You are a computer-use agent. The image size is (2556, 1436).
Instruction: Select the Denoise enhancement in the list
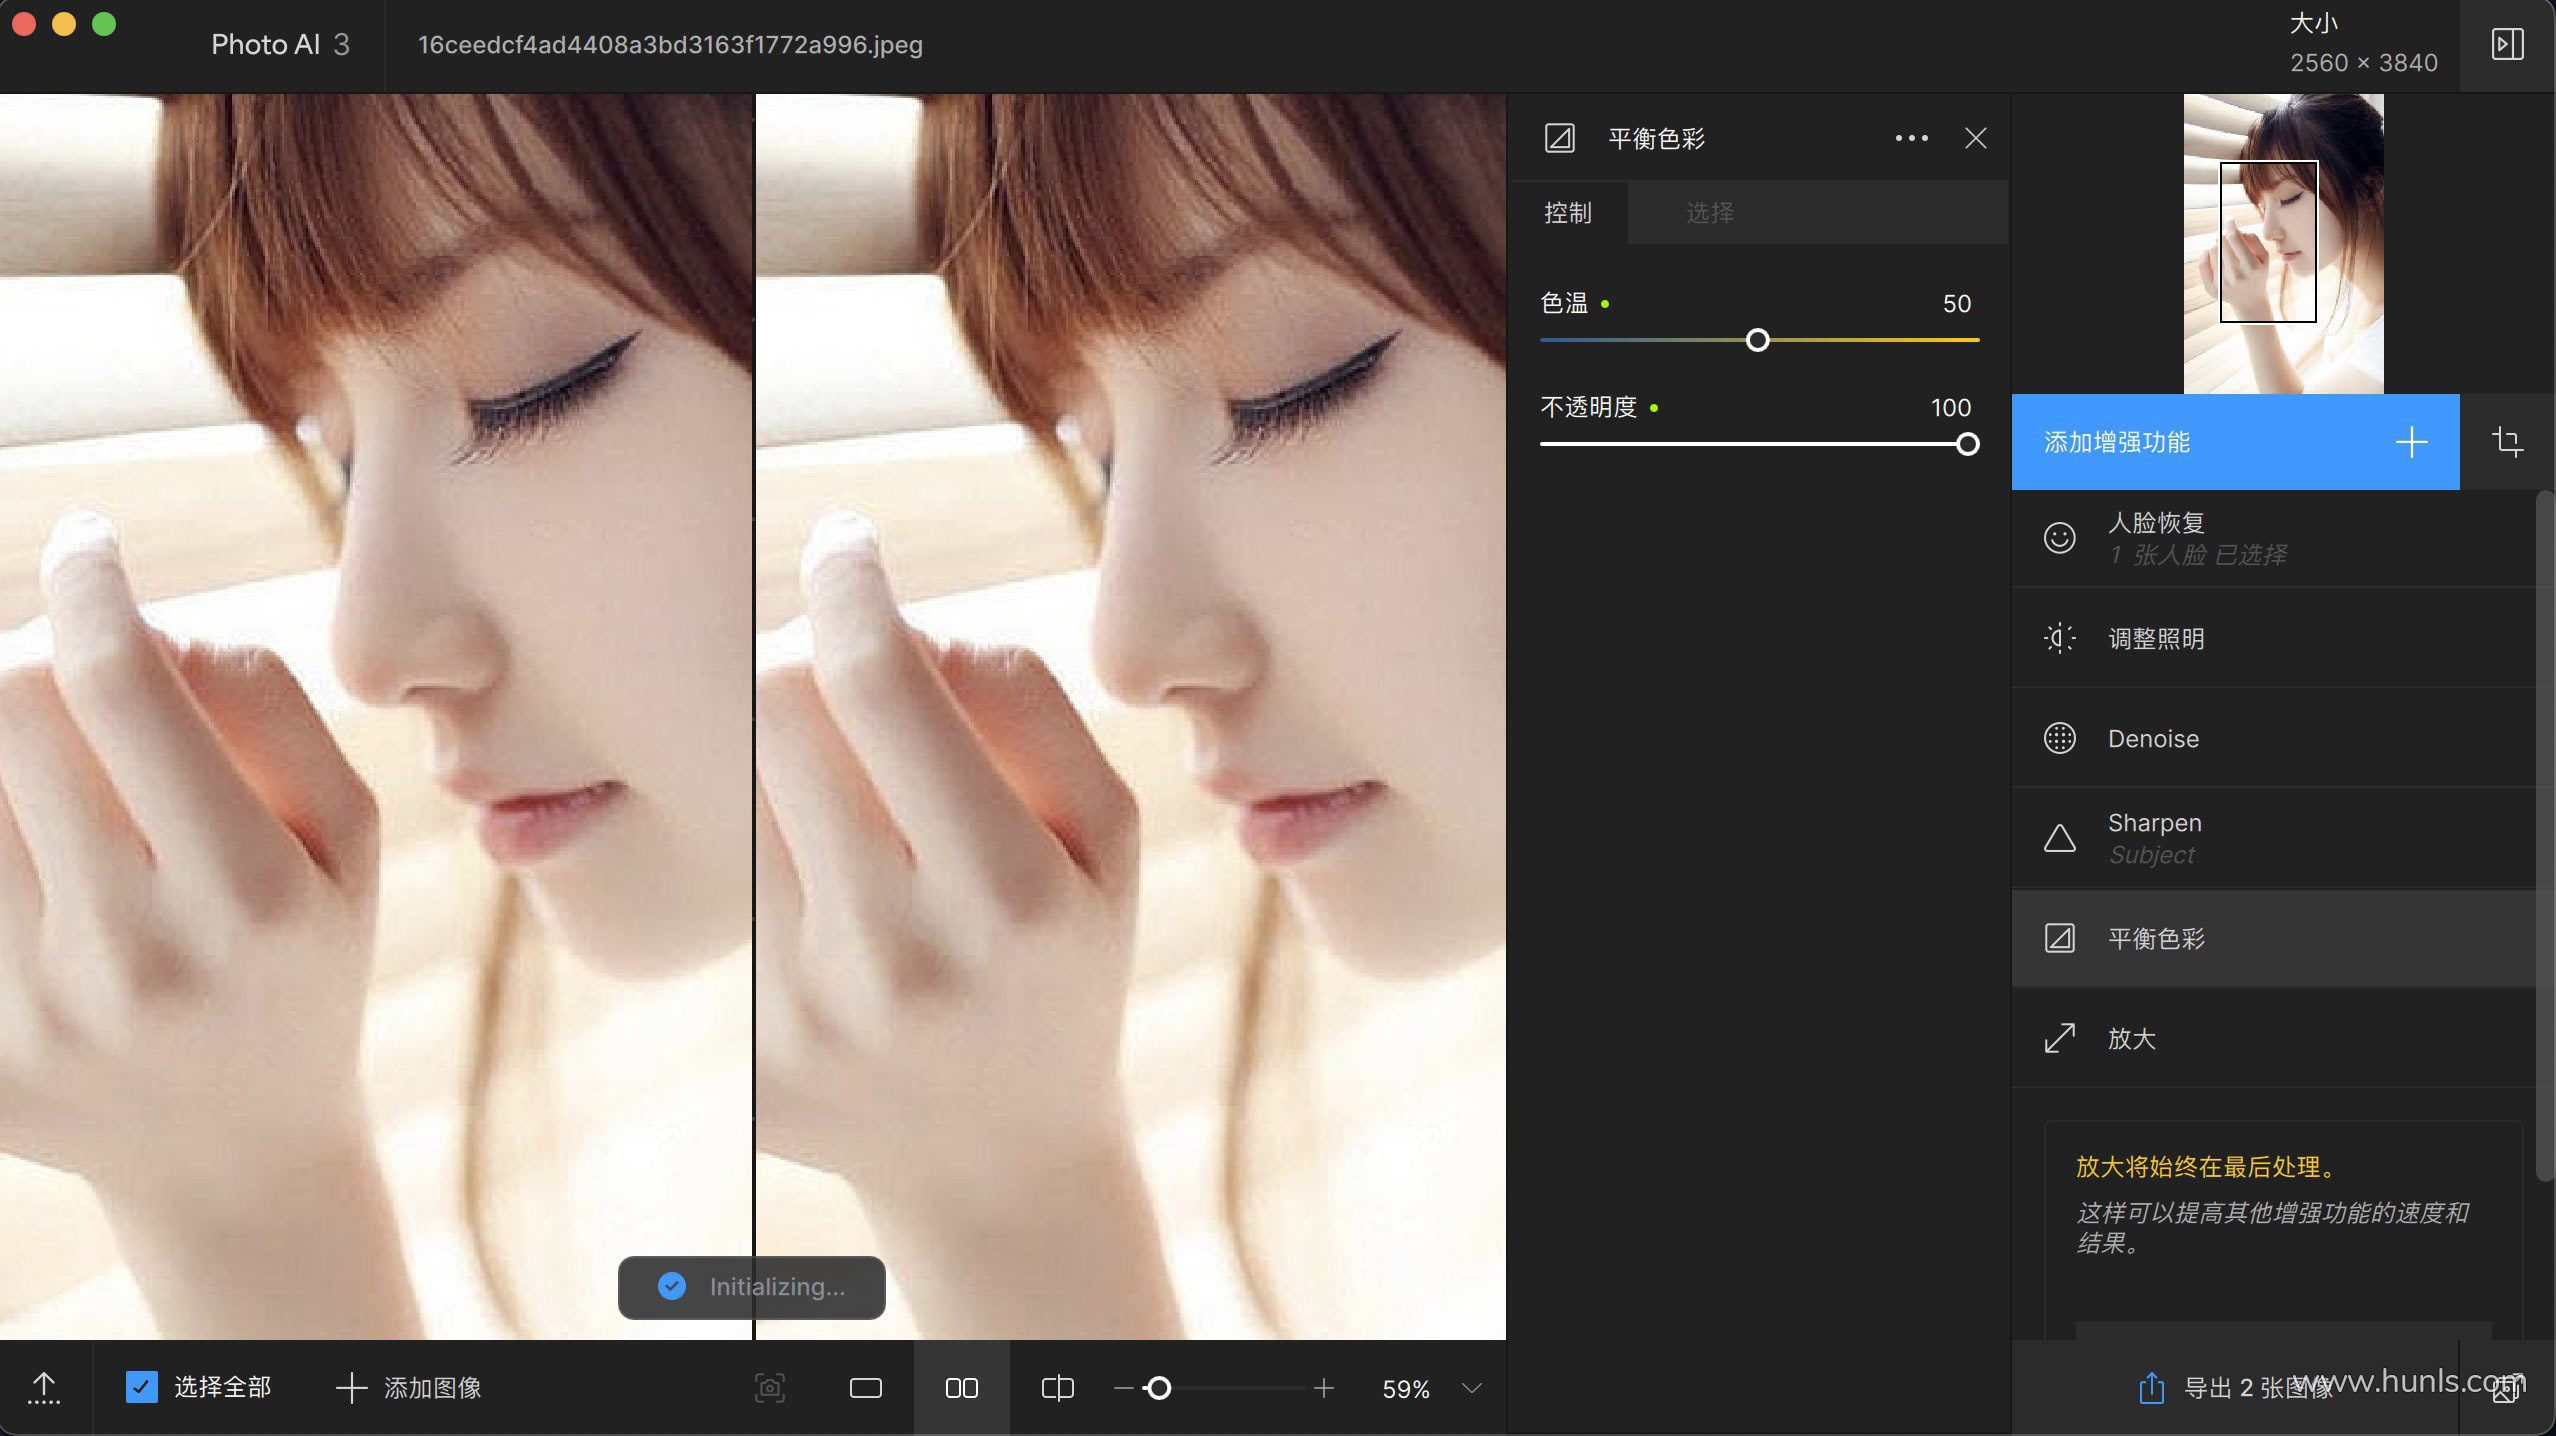[x=2152, y=739]
